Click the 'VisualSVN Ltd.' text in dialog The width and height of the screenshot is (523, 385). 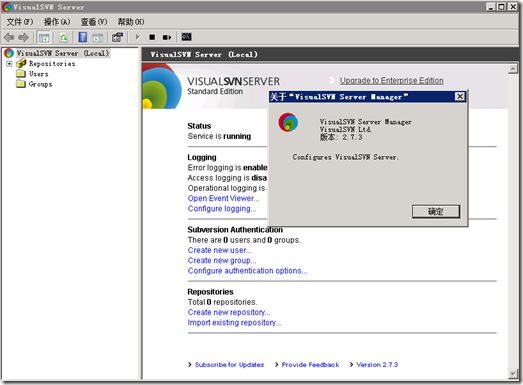346,129
